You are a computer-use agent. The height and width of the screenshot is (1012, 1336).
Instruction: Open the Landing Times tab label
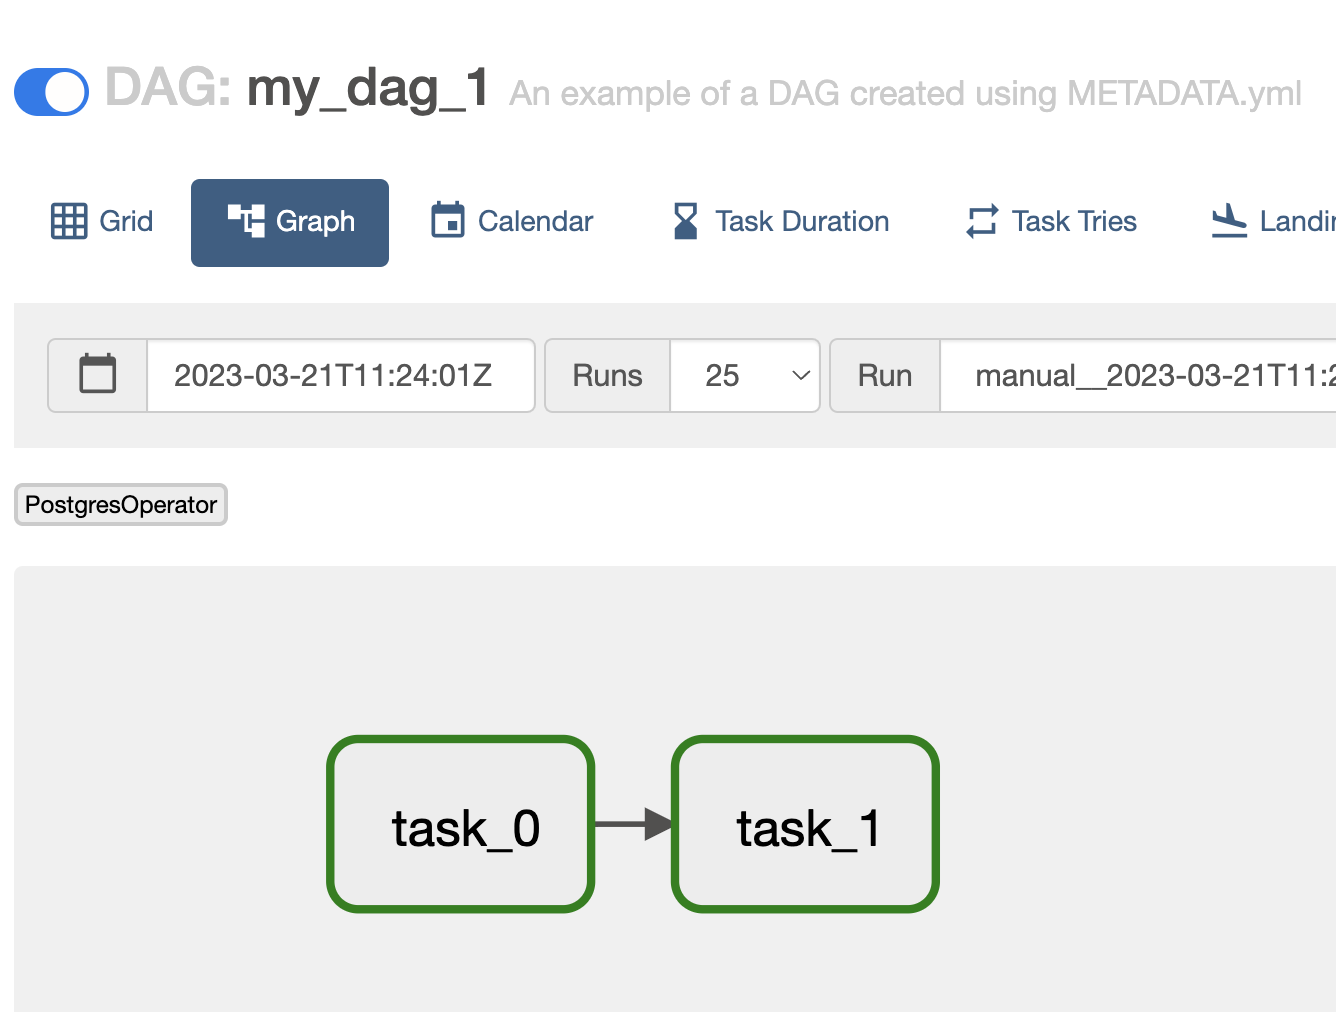(1297, 221)
